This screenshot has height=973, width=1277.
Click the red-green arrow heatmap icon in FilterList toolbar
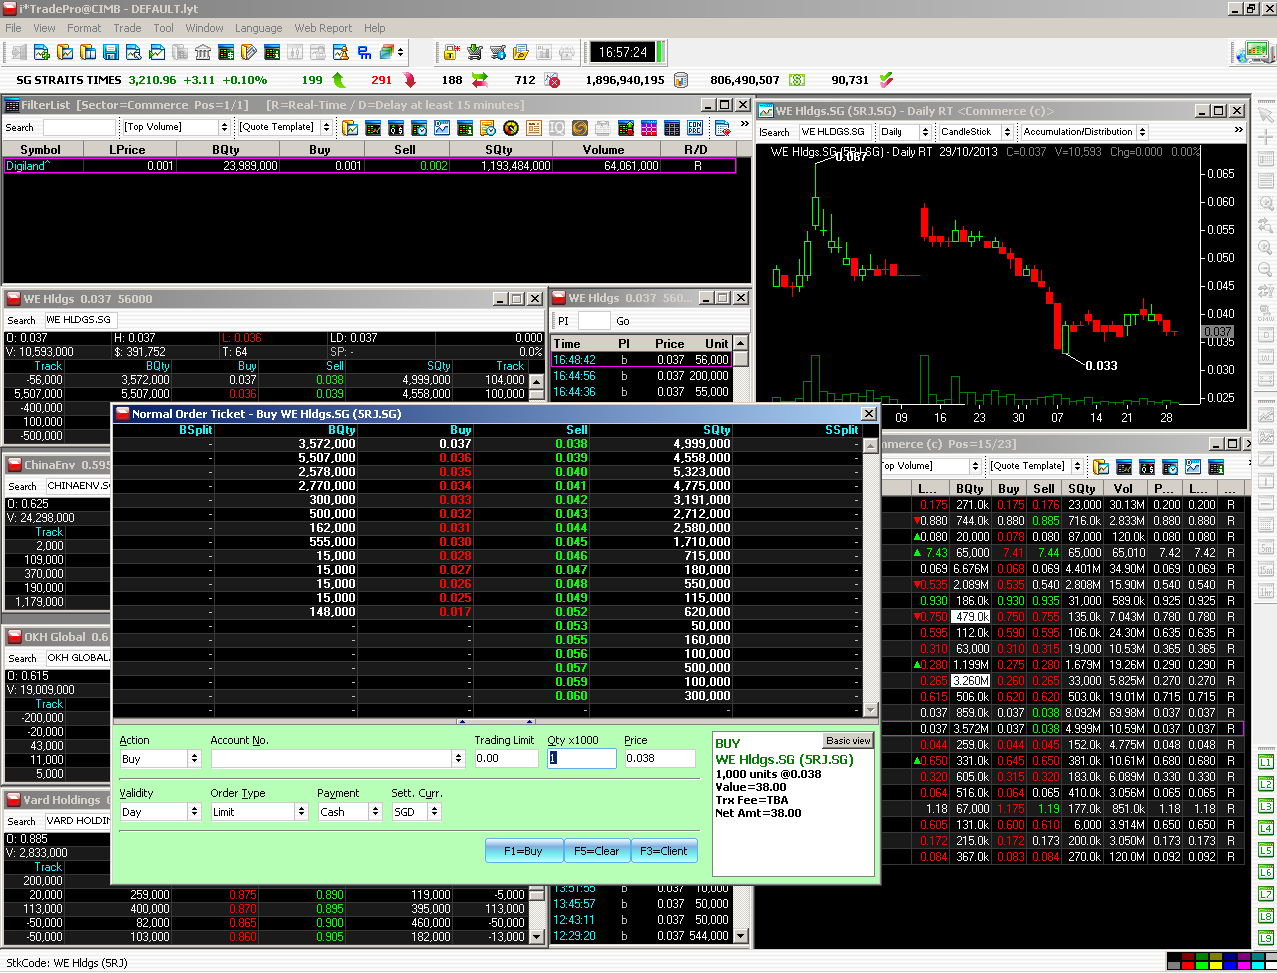point(625,128)
